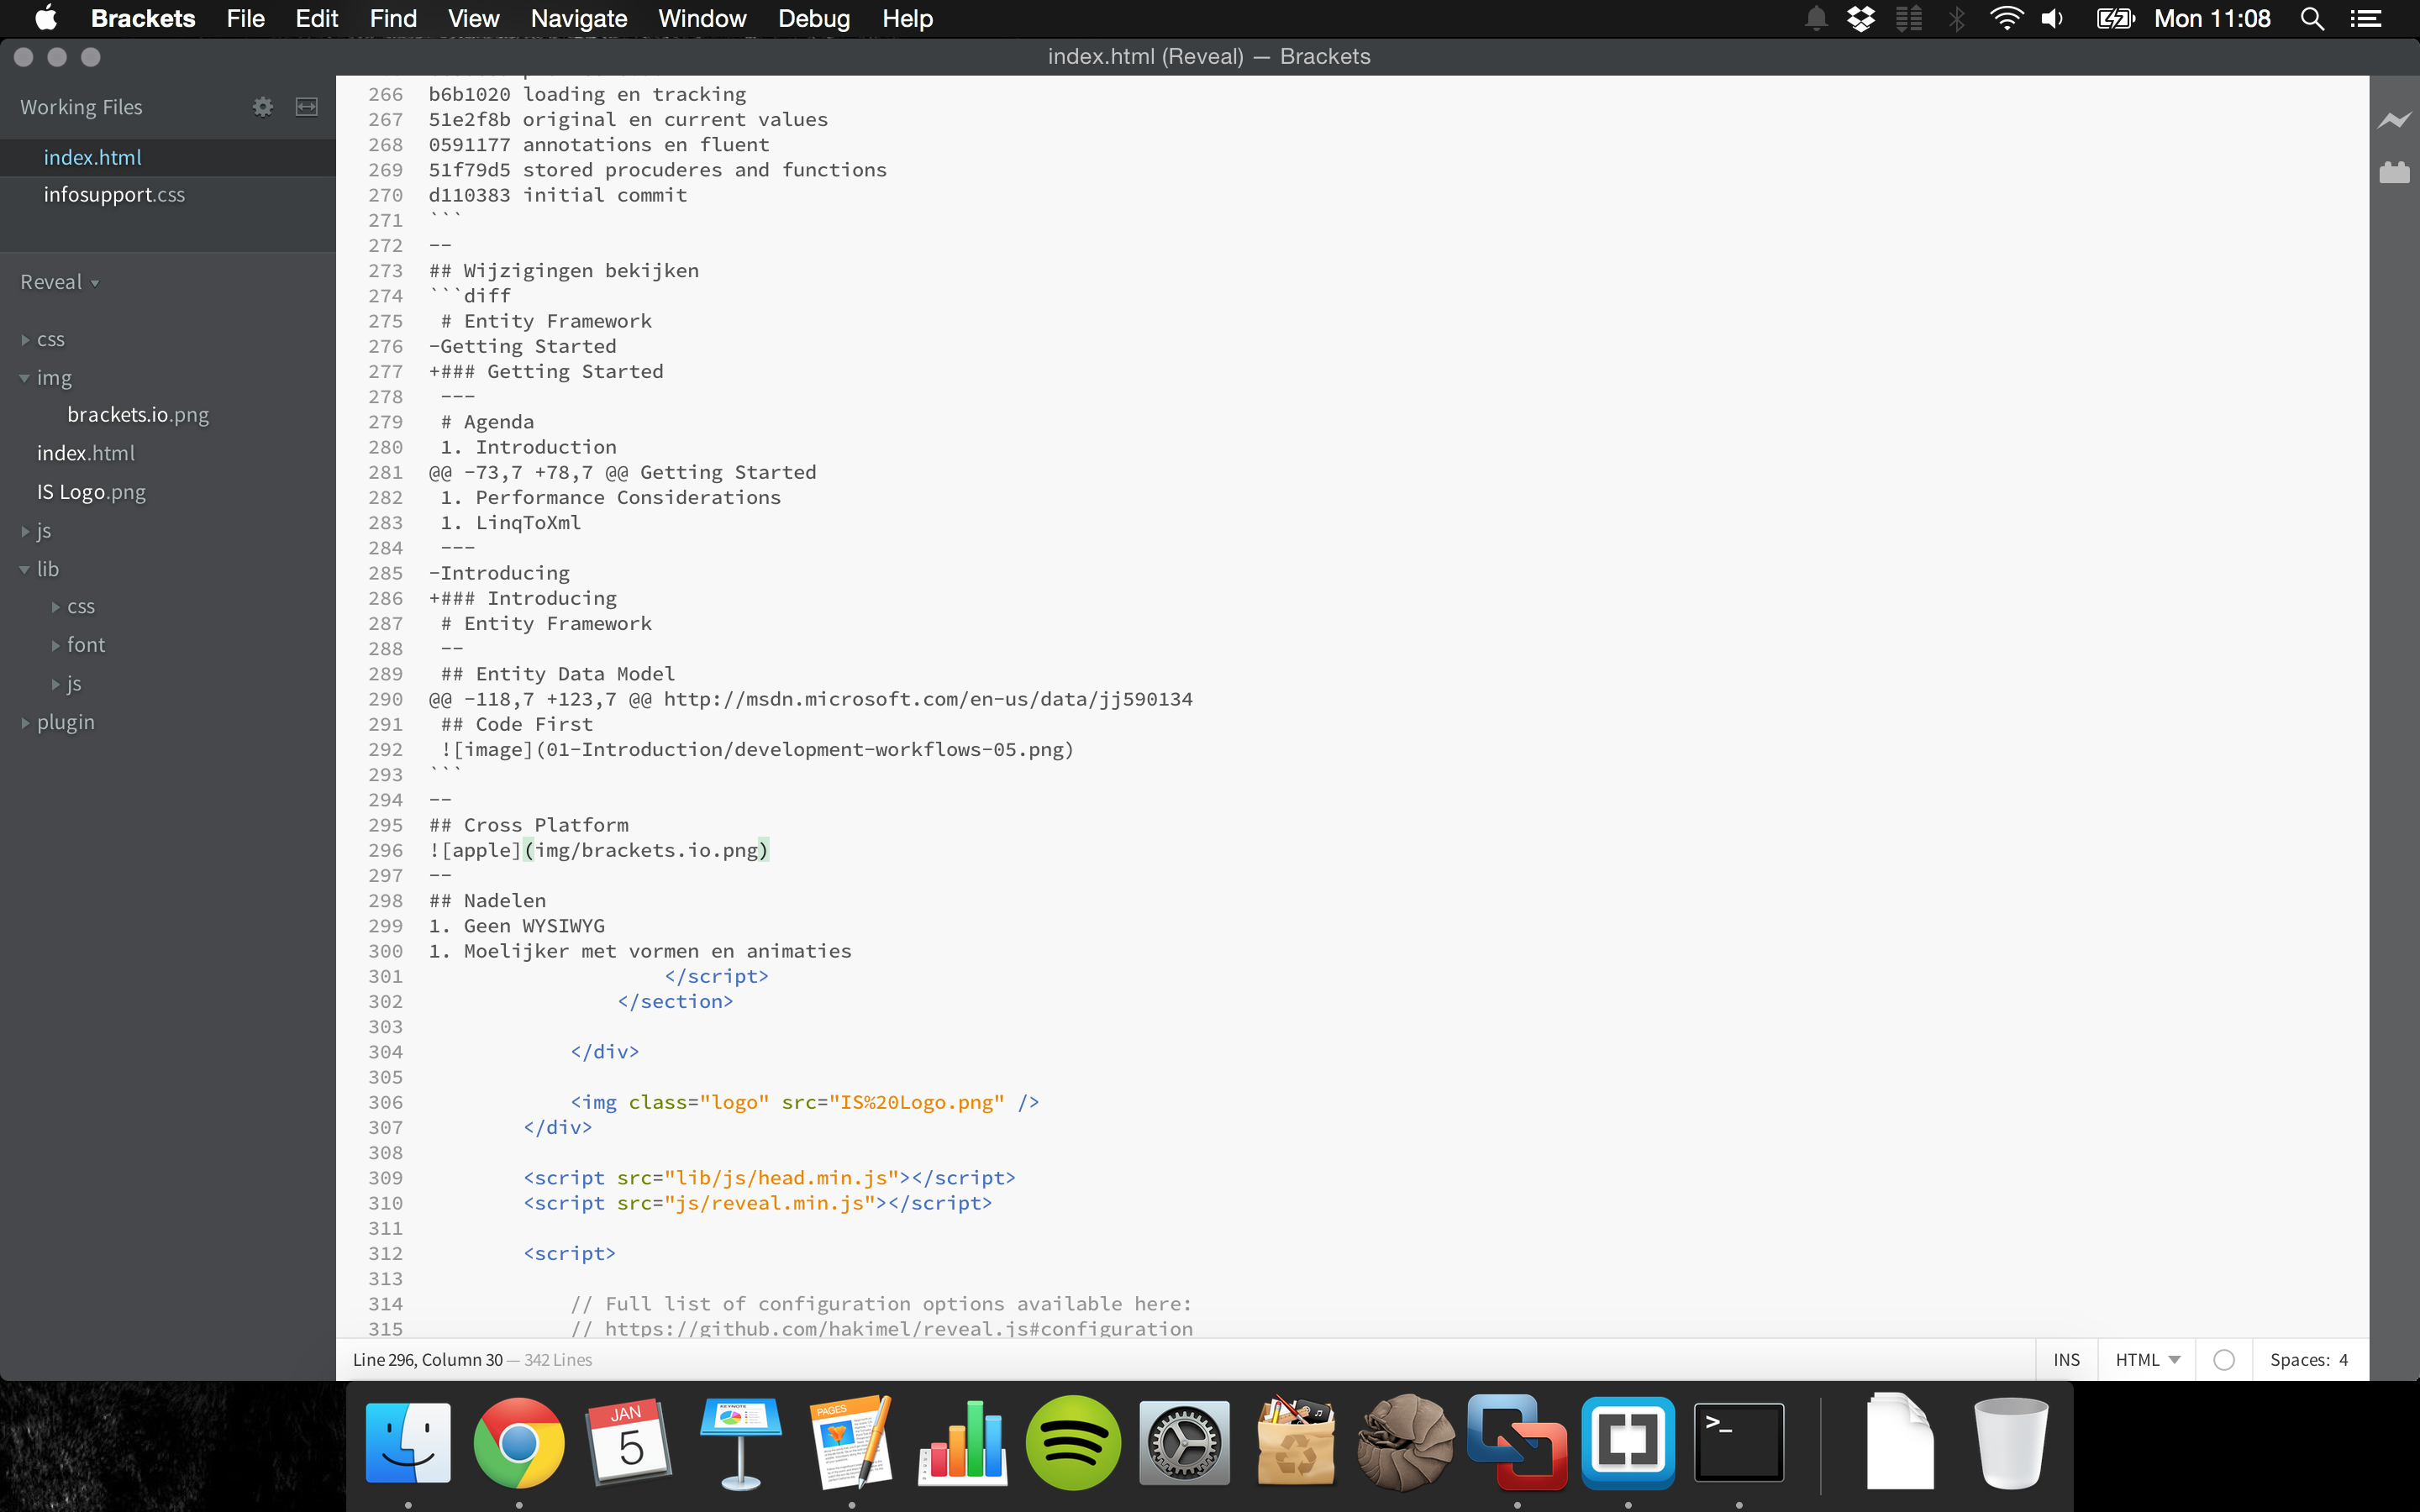Open Spotlight search magnifier
Viewport: 2420px width, 1512px height.
pyautogui.click(x=2312, y=19)
